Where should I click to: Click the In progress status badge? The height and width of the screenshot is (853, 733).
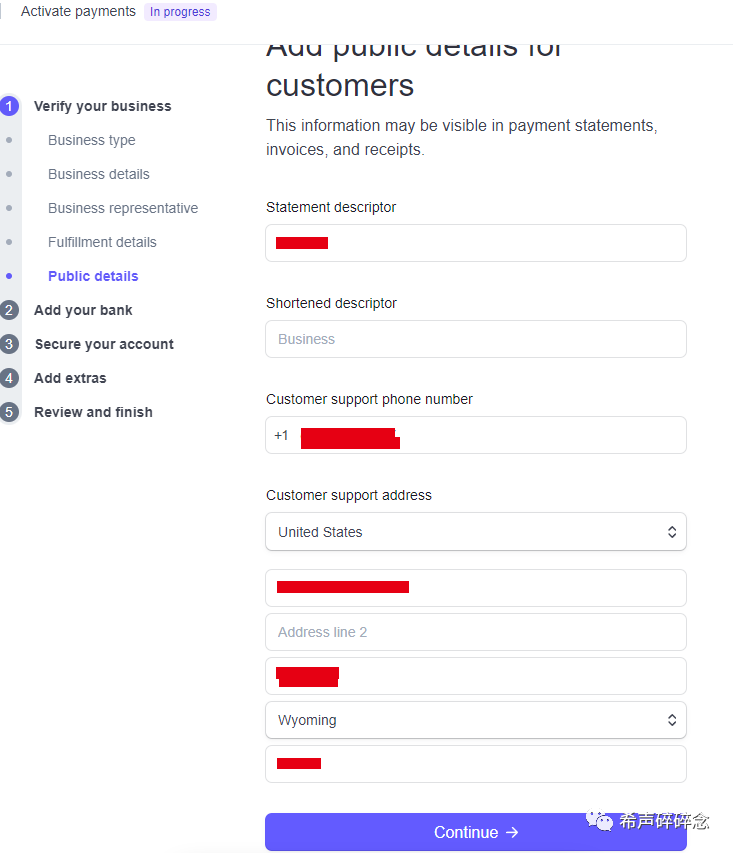pos(180,12)
